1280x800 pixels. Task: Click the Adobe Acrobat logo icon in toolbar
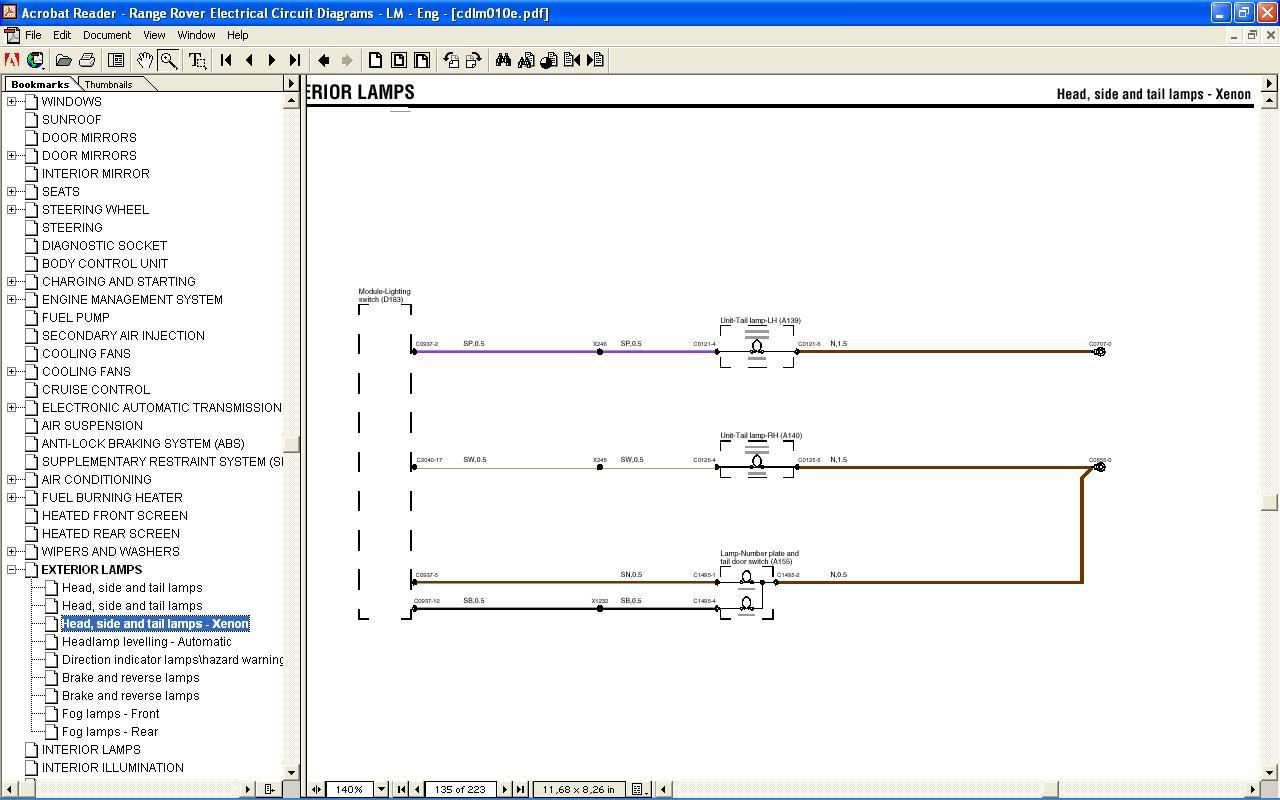coord(12,60)
